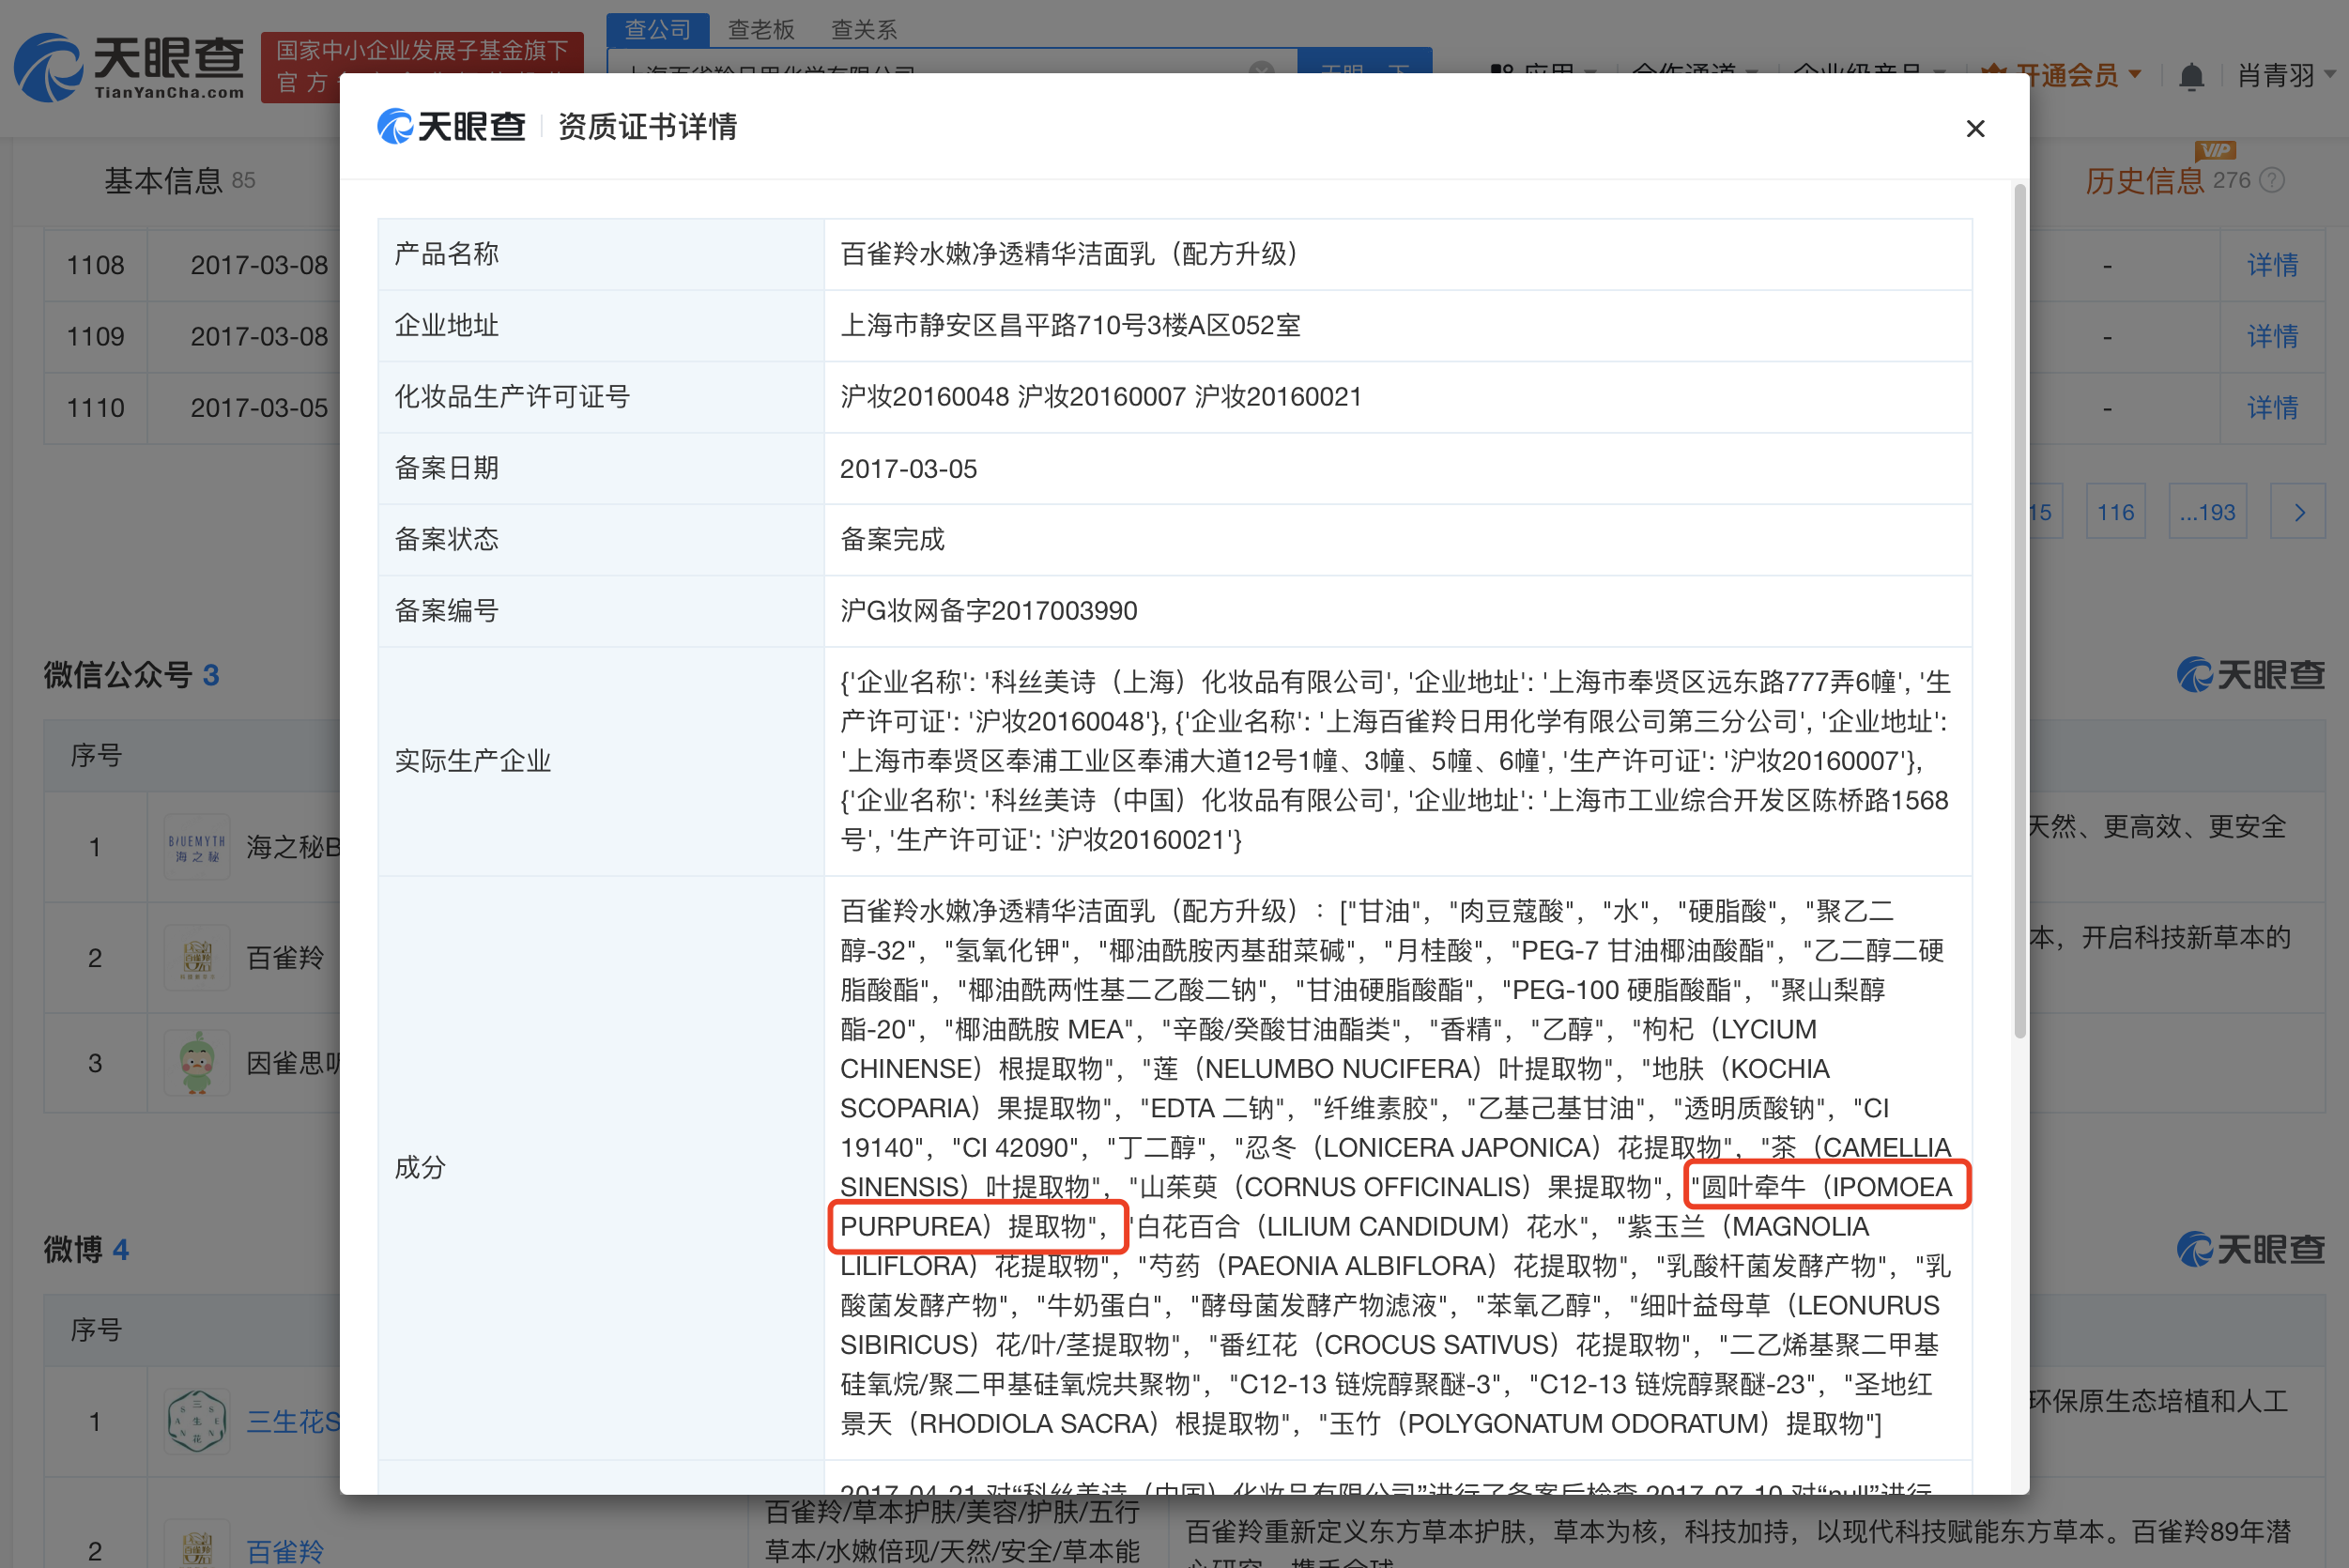
Task: Click the 三生花 Weibo avatar
Action: 196,1421
